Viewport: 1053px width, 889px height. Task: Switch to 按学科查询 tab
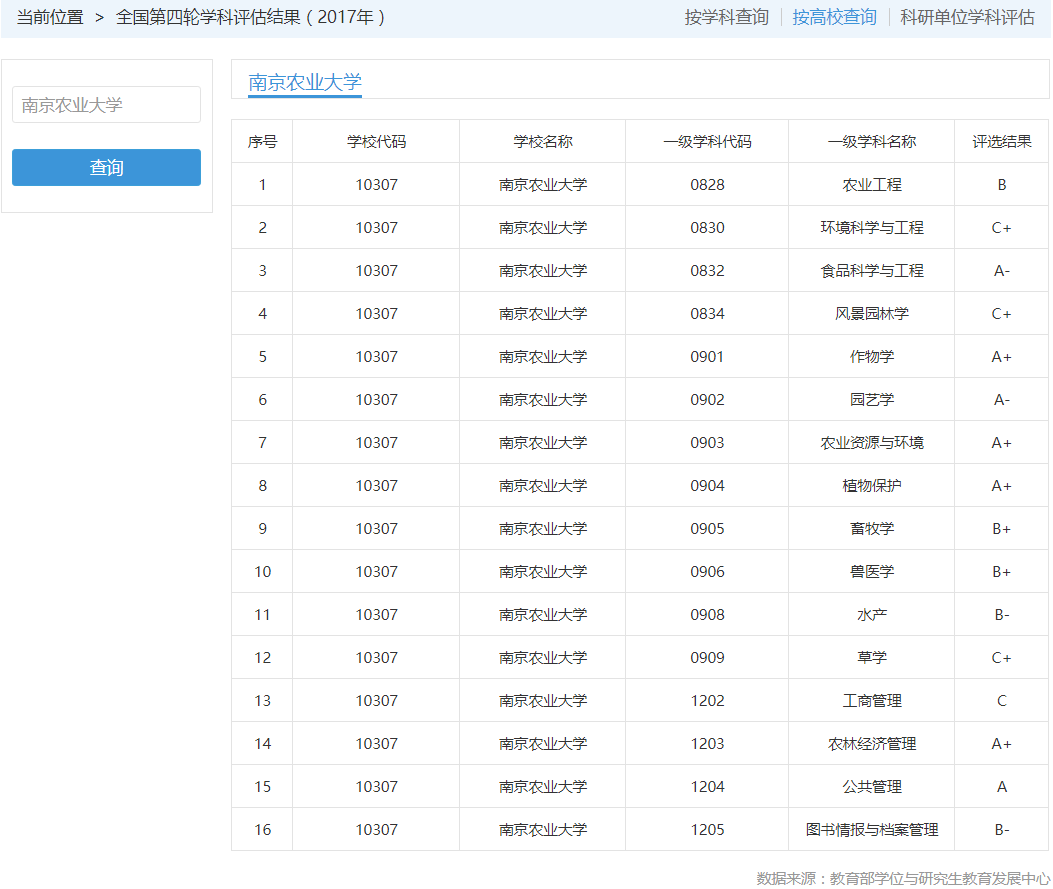pos(727,17)
